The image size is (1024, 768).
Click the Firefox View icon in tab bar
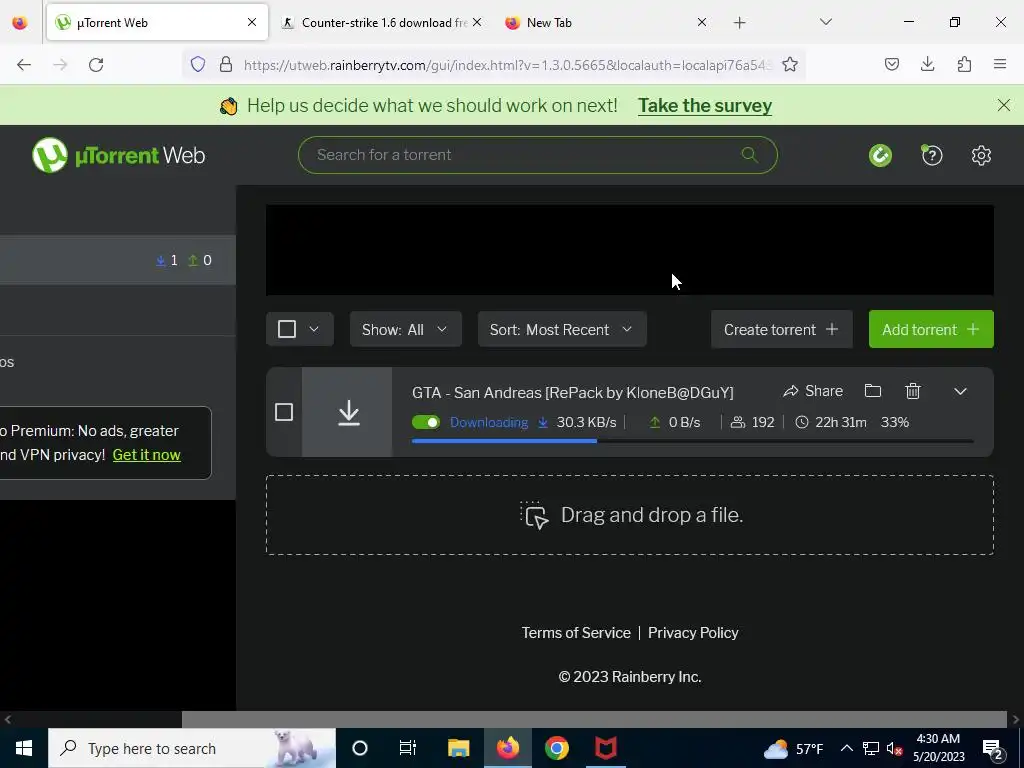[x=20, y=23]
